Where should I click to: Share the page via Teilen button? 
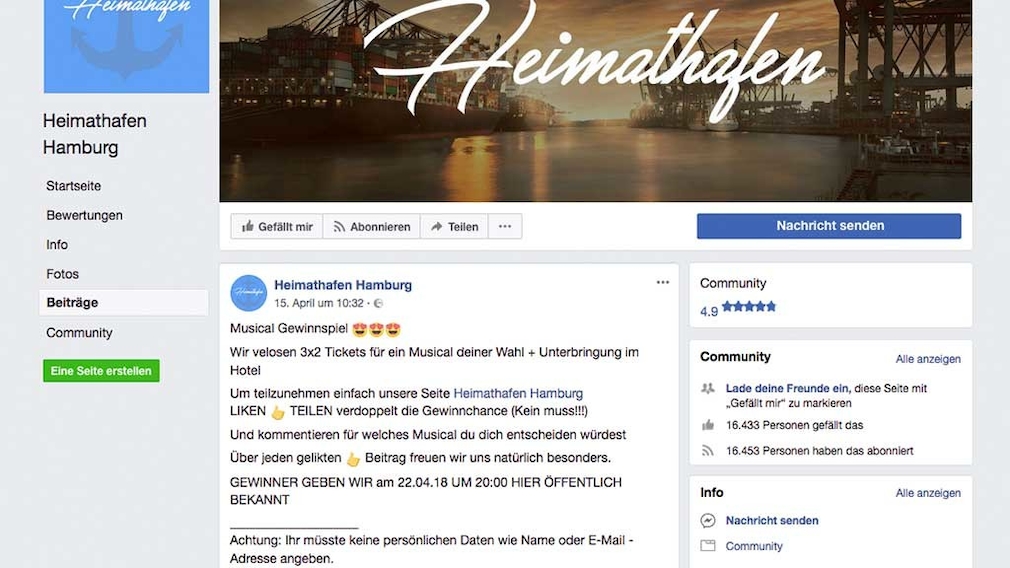tap(454, 227)
